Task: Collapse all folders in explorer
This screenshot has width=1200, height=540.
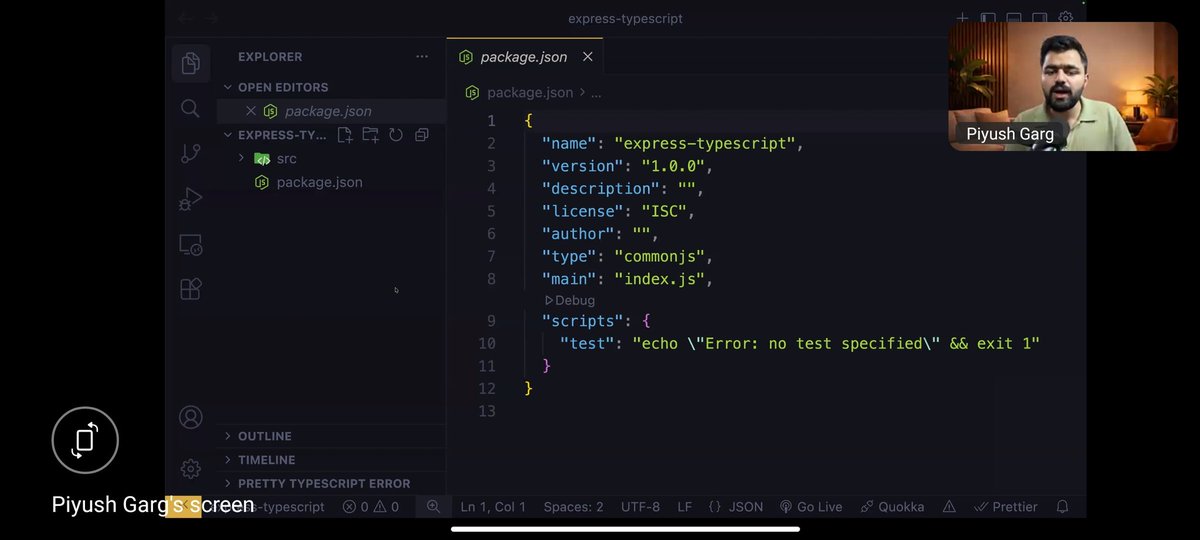Action: pyautogui.click(x=422, y=135)
